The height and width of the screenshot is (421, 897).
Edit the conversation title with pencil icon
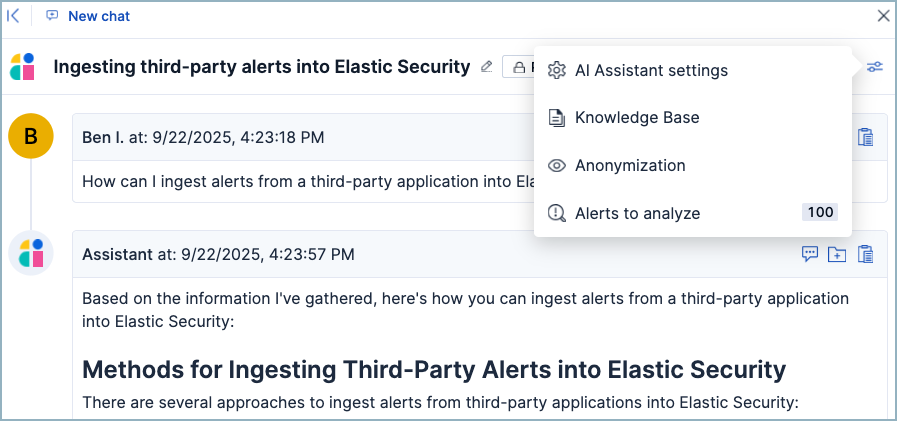click(x=487, y=67)
